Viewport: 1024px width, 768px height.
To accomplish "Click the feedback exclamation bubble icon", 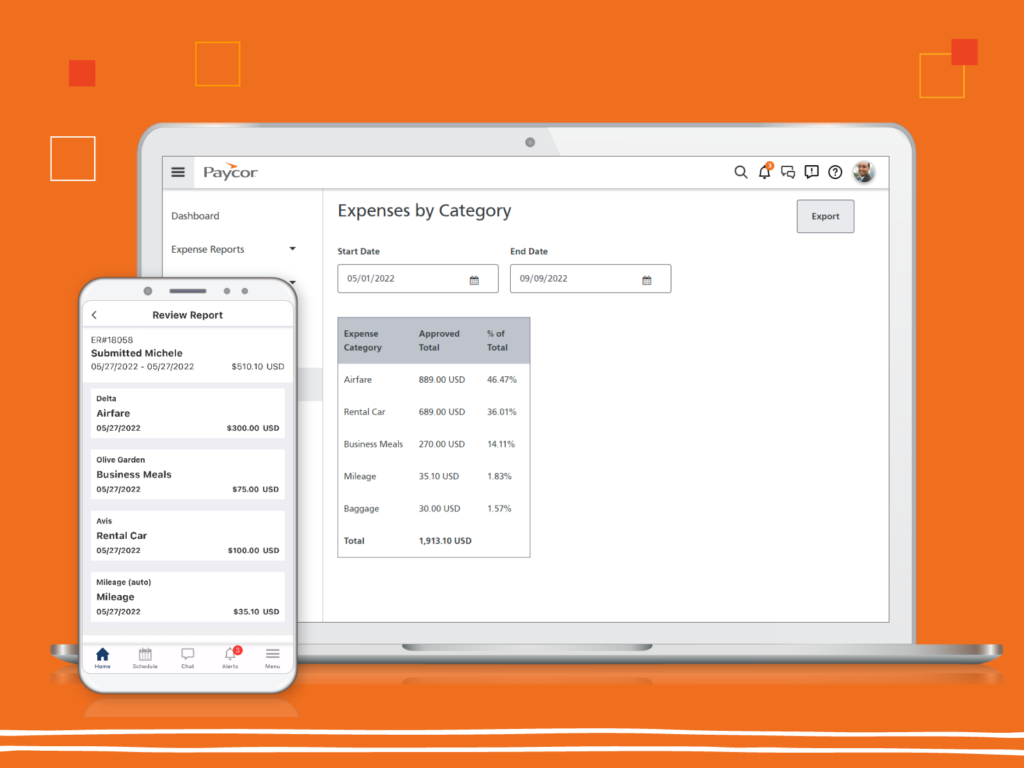I will (x=812, y=172).
